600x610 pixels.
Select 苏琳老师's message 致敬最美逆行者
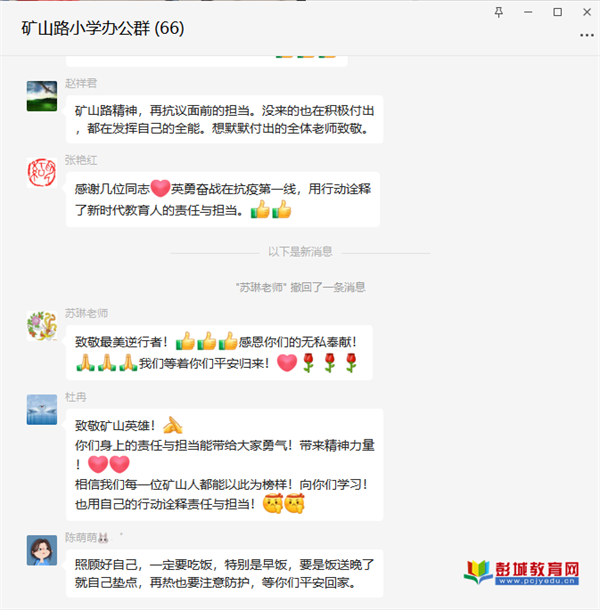coord(219,353)
